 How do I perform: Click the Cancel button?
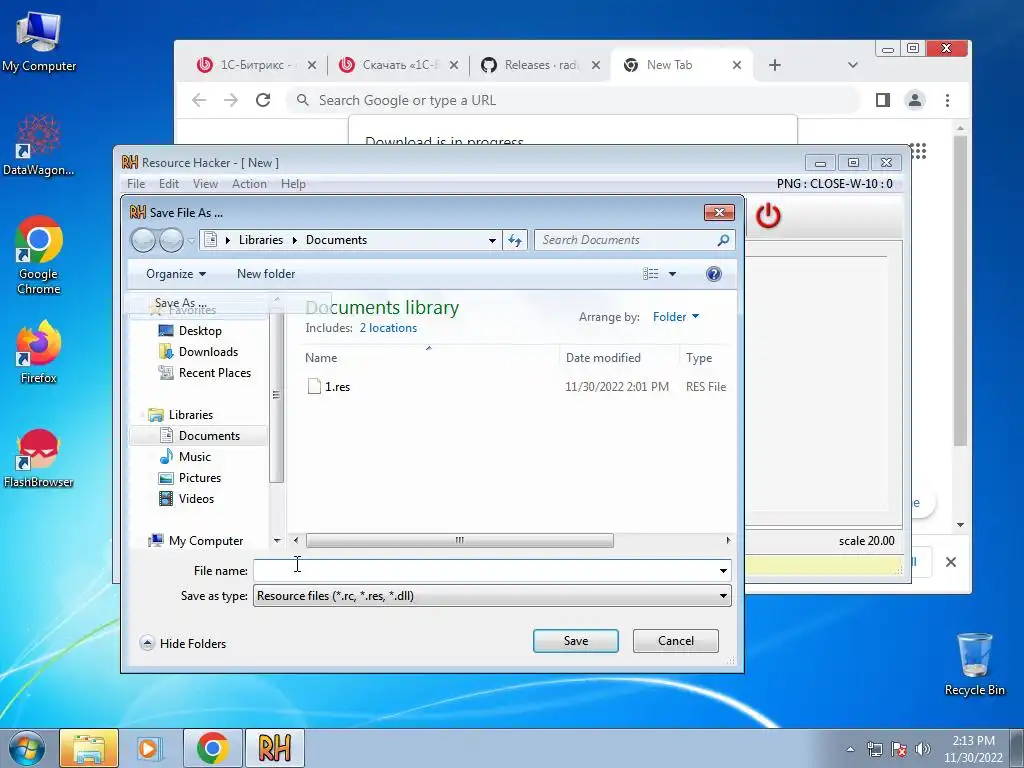click(x=675, y=641)
